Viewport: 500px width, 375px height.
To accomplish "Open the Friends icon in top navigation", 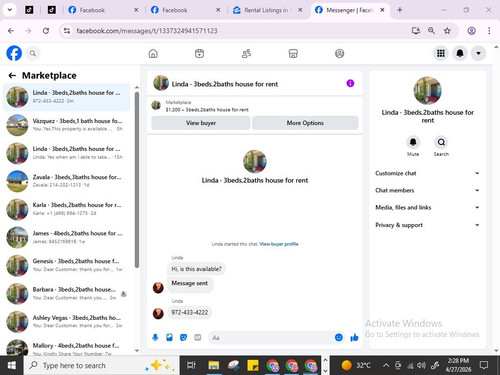I will tap(246, 53).
